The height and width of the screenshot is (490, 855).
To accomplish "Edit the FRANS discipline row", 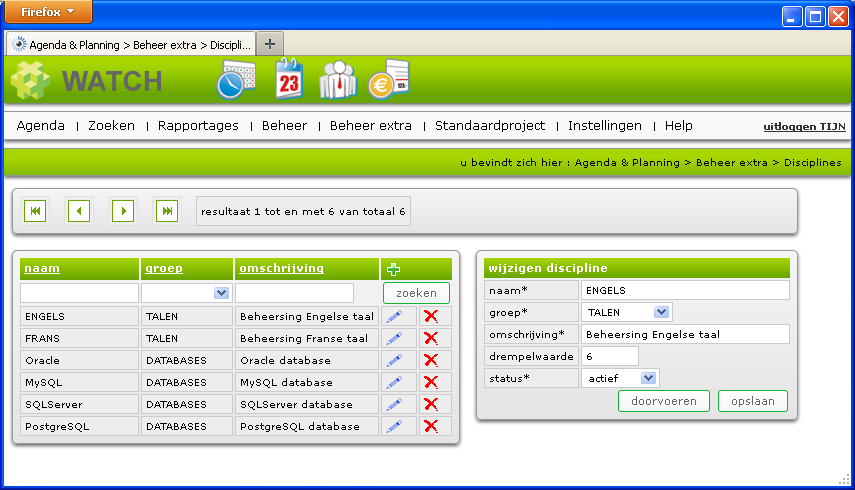I will [394, 338].
